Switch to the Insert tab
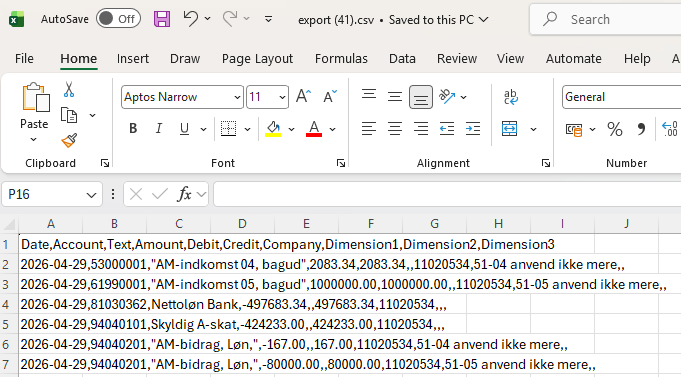The width and height of the screenshot is (681, 377). (133, 59)
